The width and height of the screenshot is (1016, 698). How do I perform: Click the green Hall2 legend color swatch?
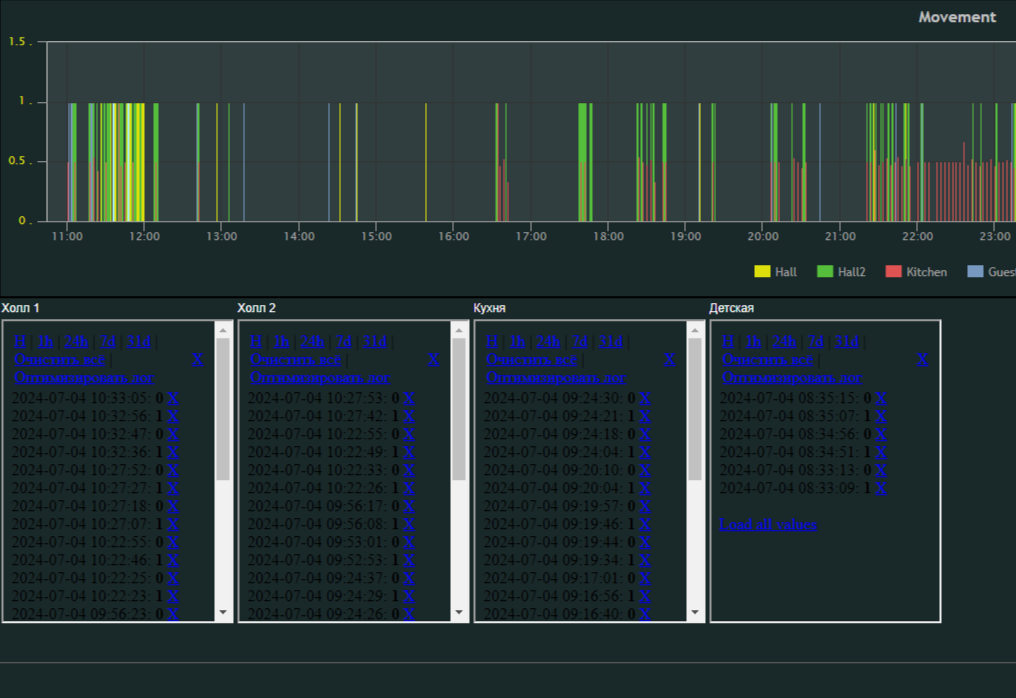click(825, 271)
